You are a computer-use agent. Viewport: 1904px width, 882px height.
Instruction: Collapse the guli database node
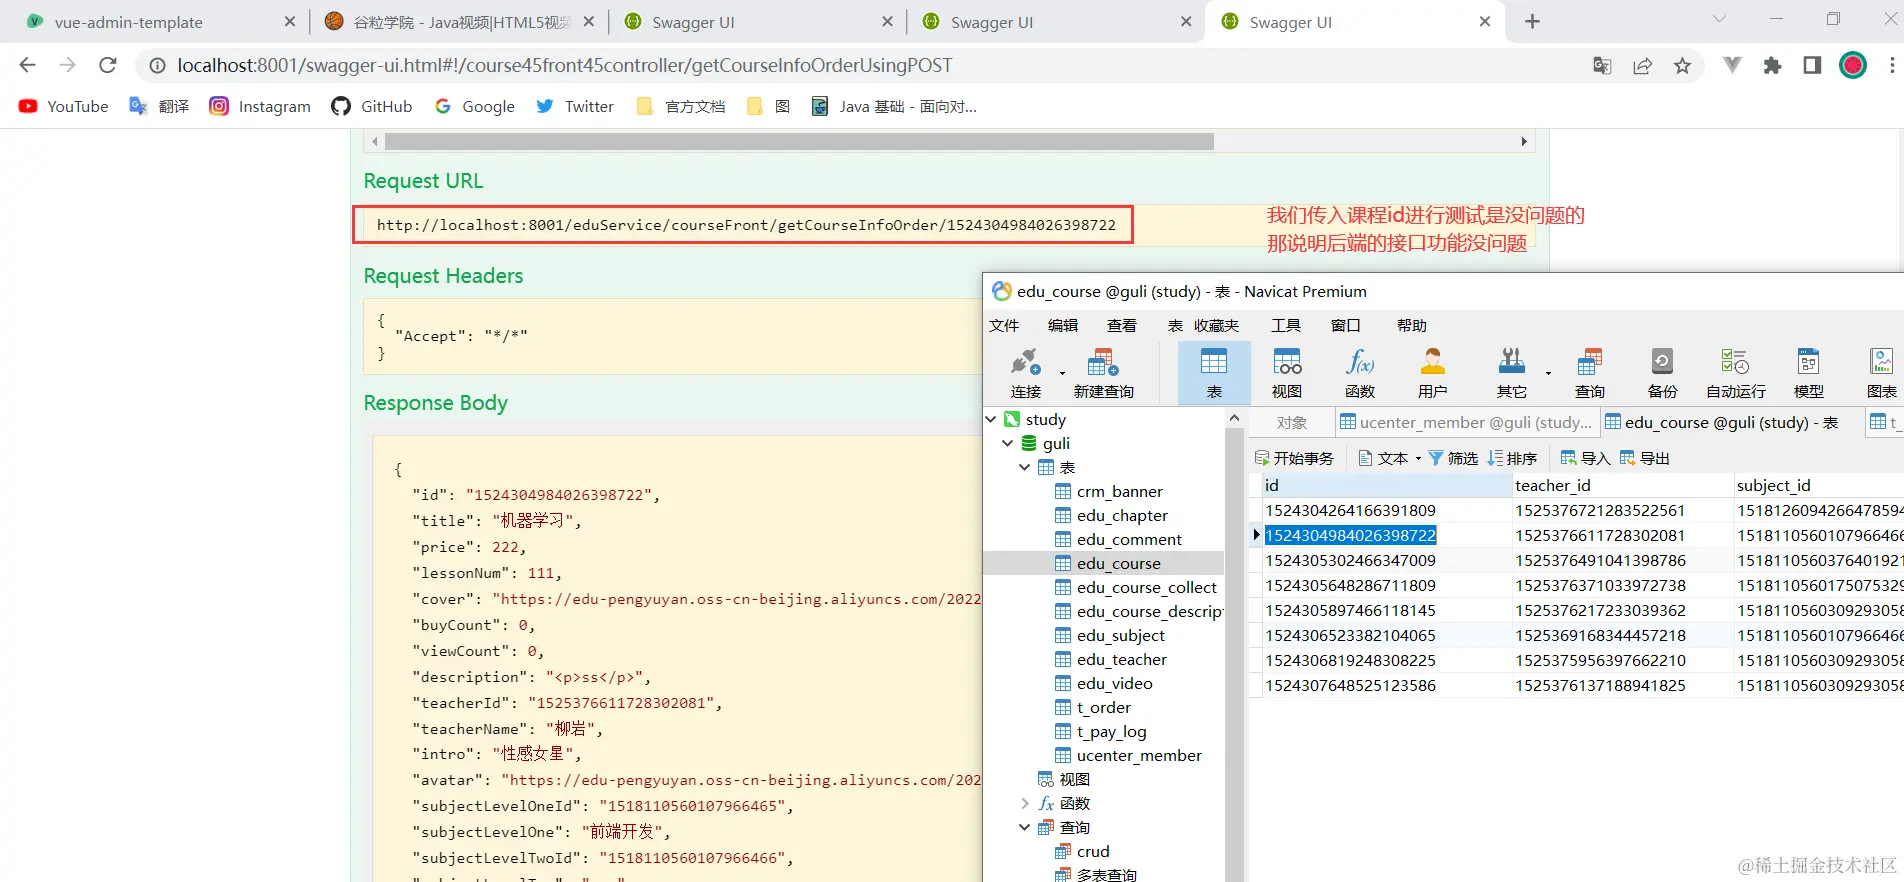point(1008,443)
